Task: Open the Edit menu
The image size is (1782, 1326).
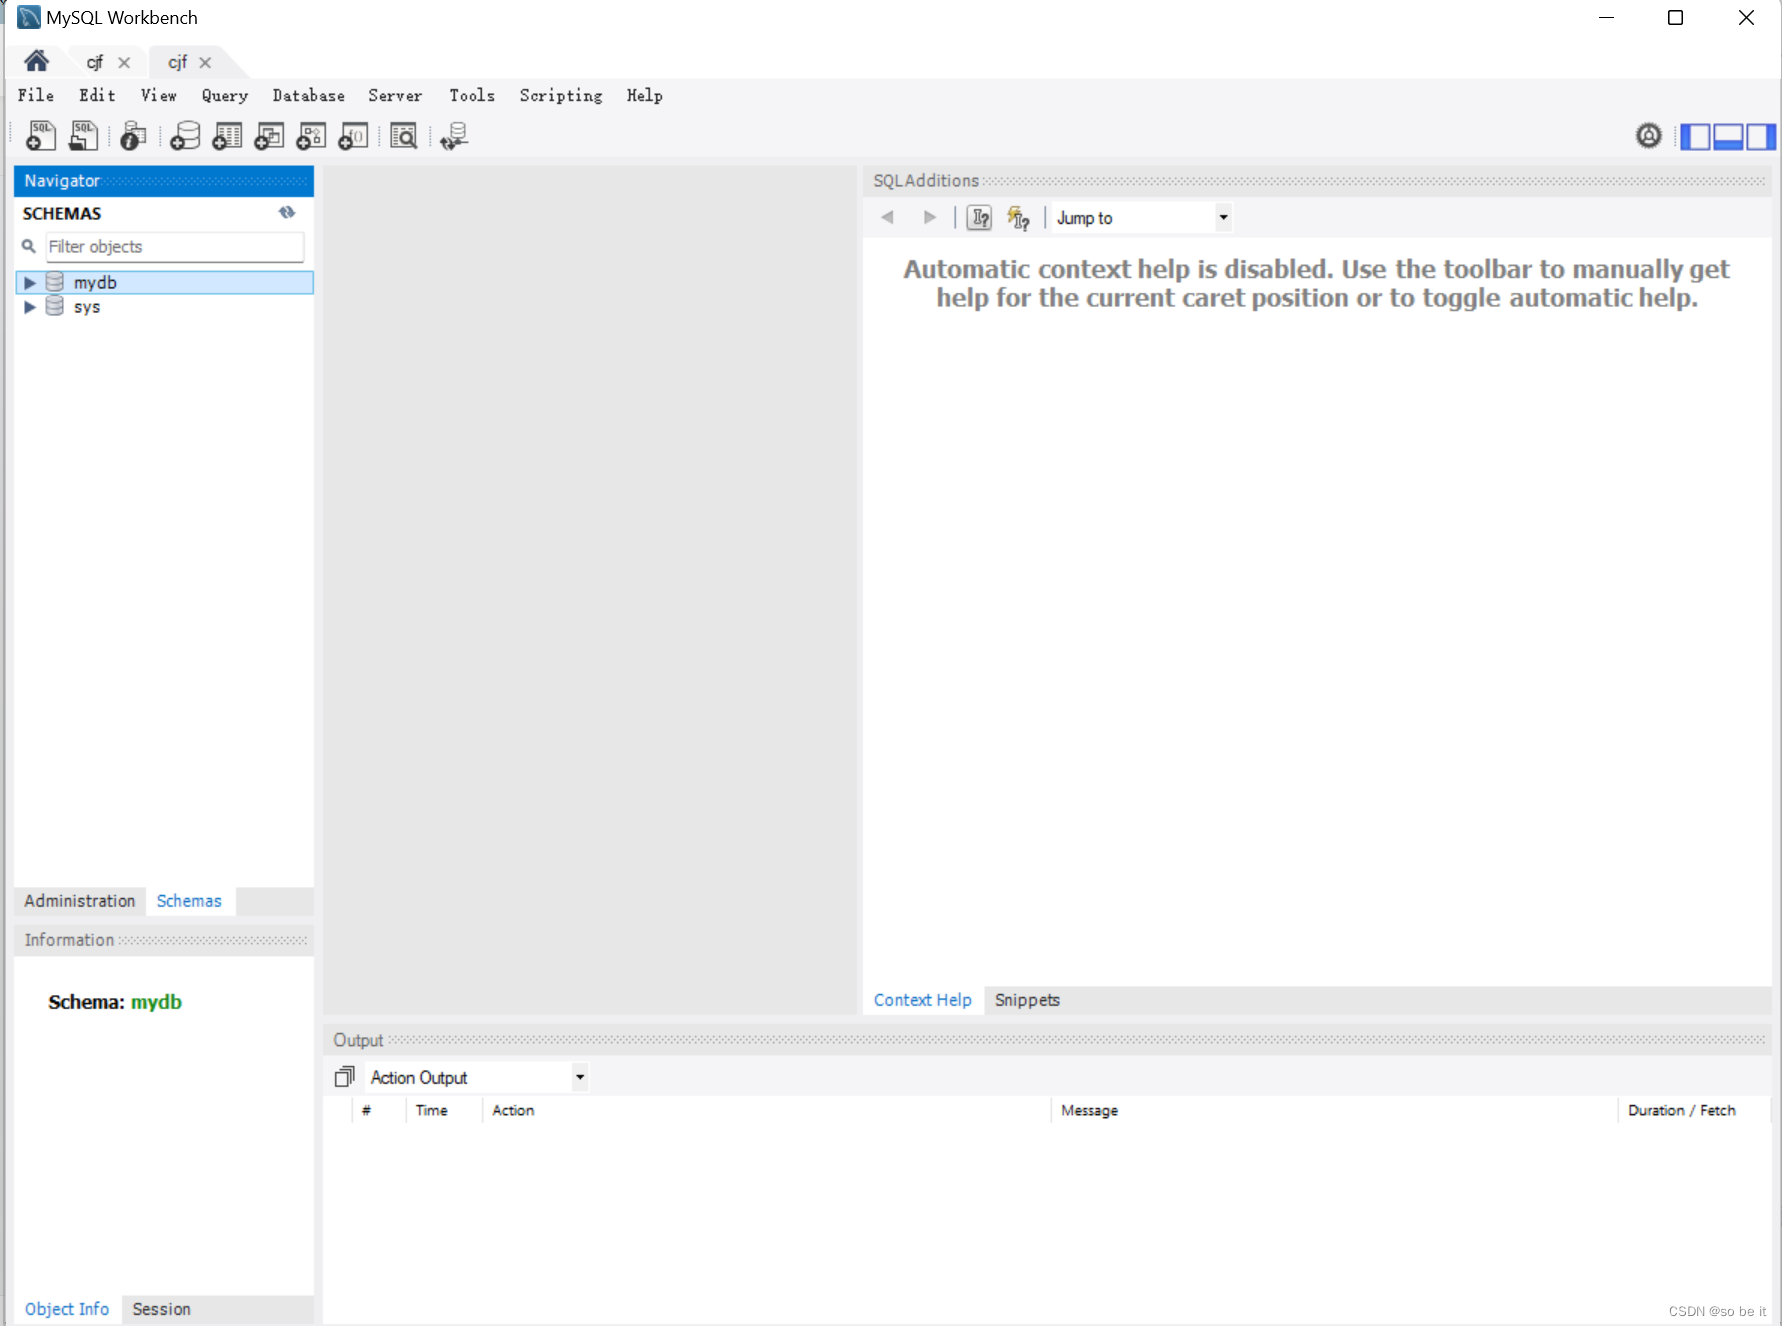Action: [97, 95]
